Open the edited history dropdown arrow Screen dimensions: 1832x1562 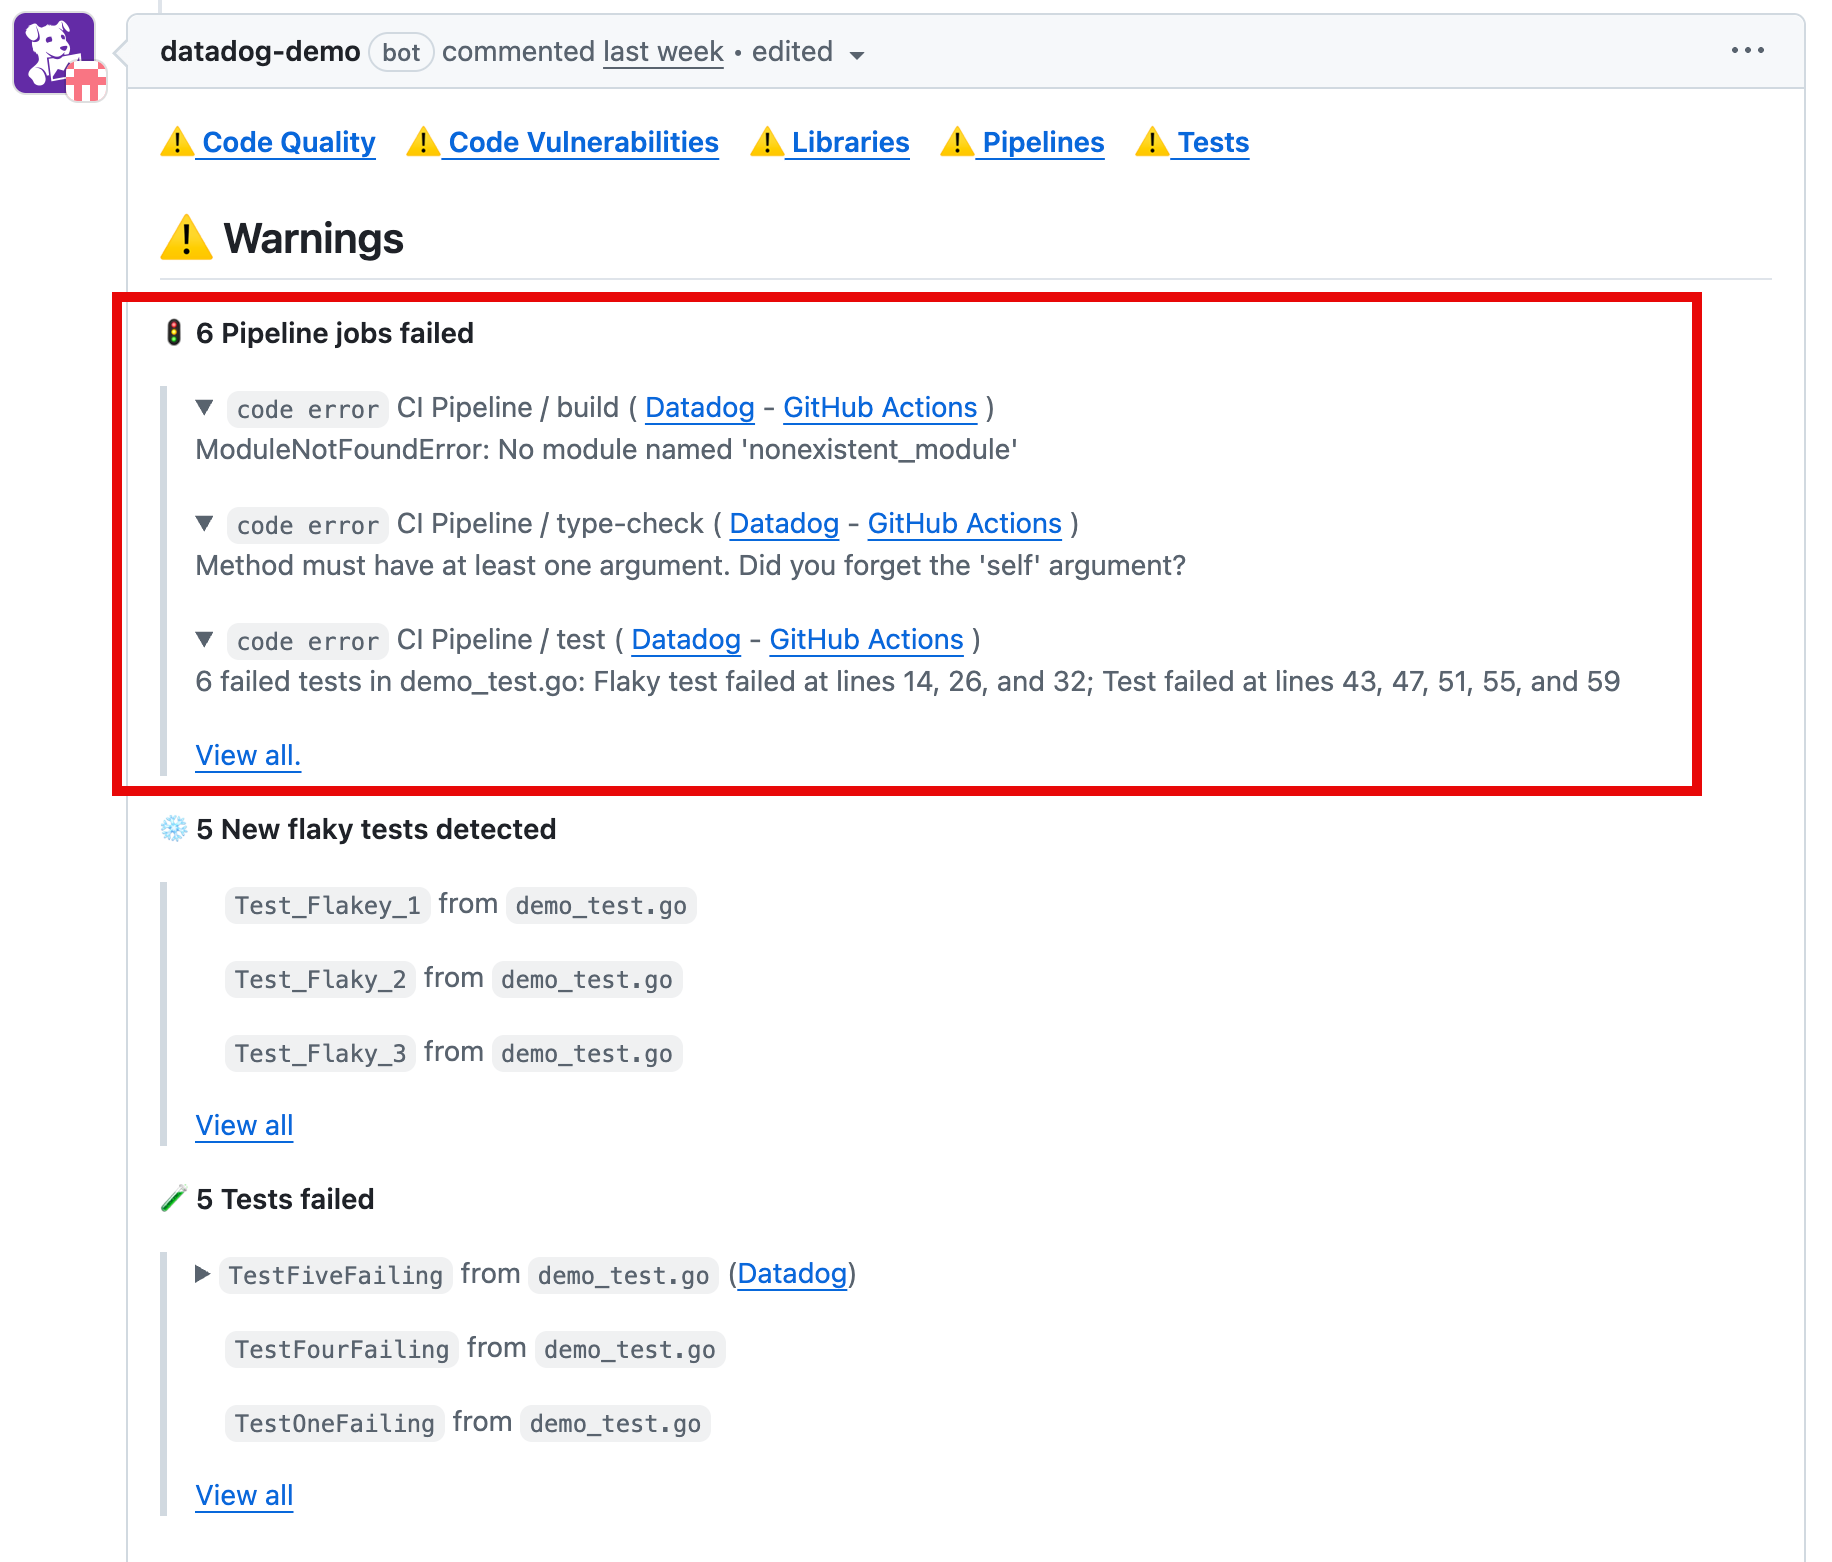[x=857, y=55]
